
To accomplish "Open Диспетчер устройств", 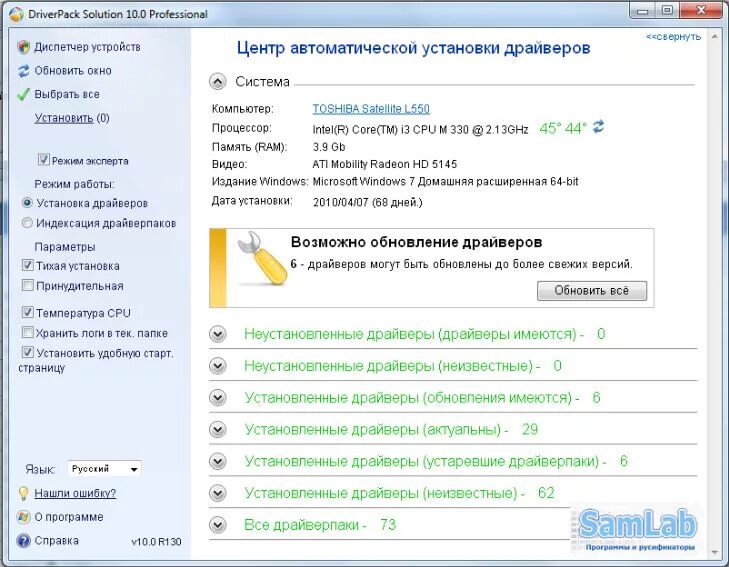I will click(x=87, y=47).
